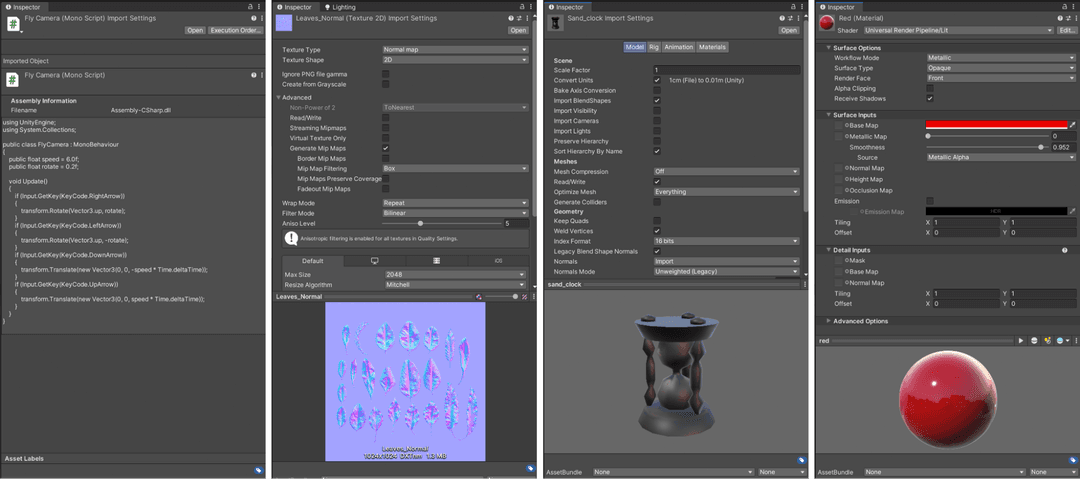The width and height of the screenshot is (1080, 479).
Task: Collapse the Advanced foldout in texture settings
Action: (x=279, y=98)
